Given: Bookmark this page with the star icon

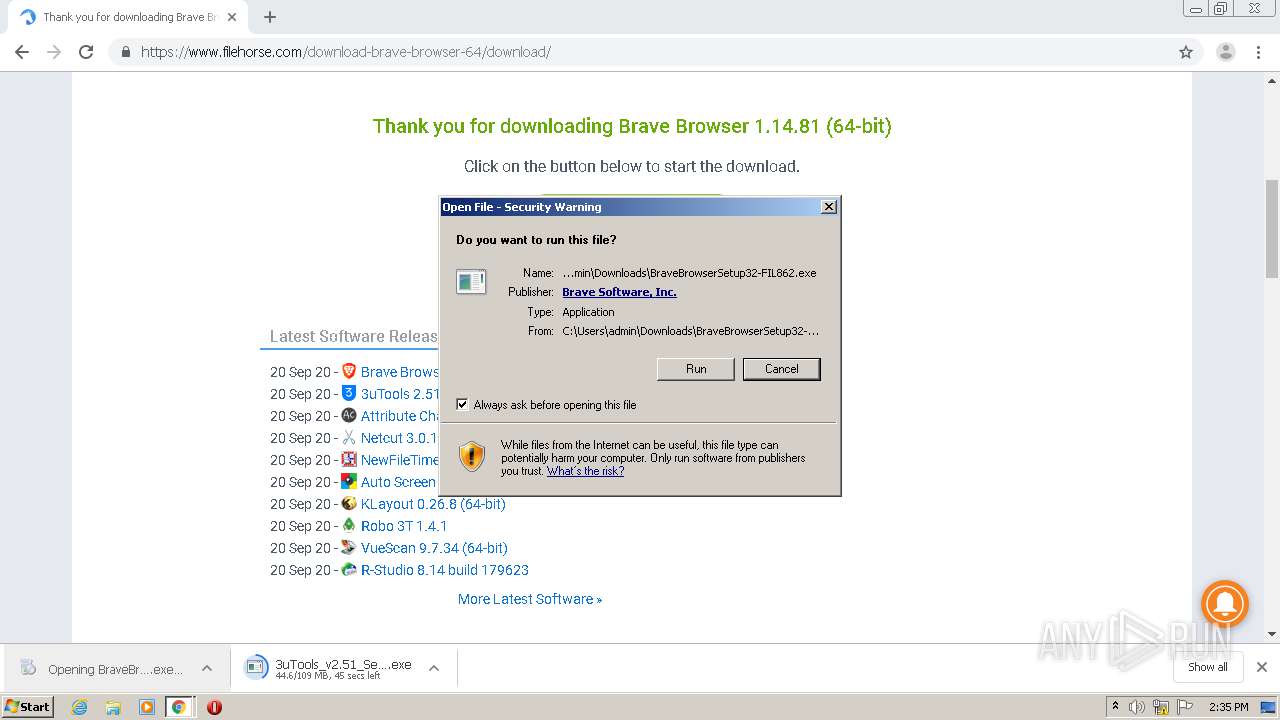Looking at the screenshot, I should (x=1186, y=52).
